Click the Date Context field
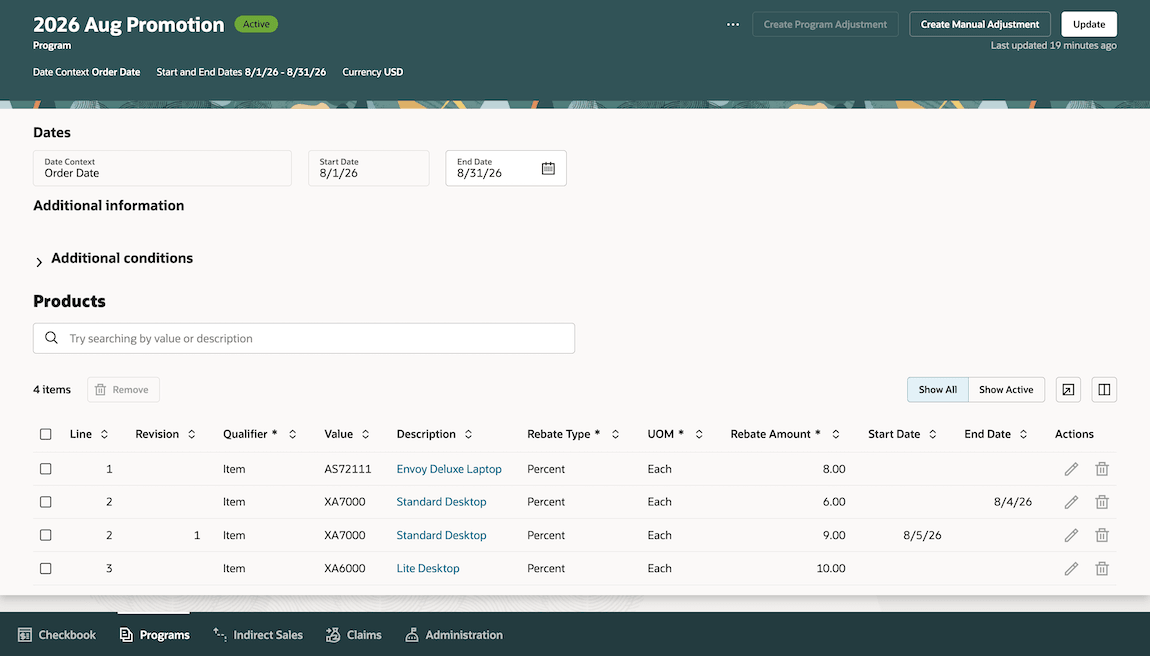Viewport: 1150px width, 656px height. [x=162, y=168]
